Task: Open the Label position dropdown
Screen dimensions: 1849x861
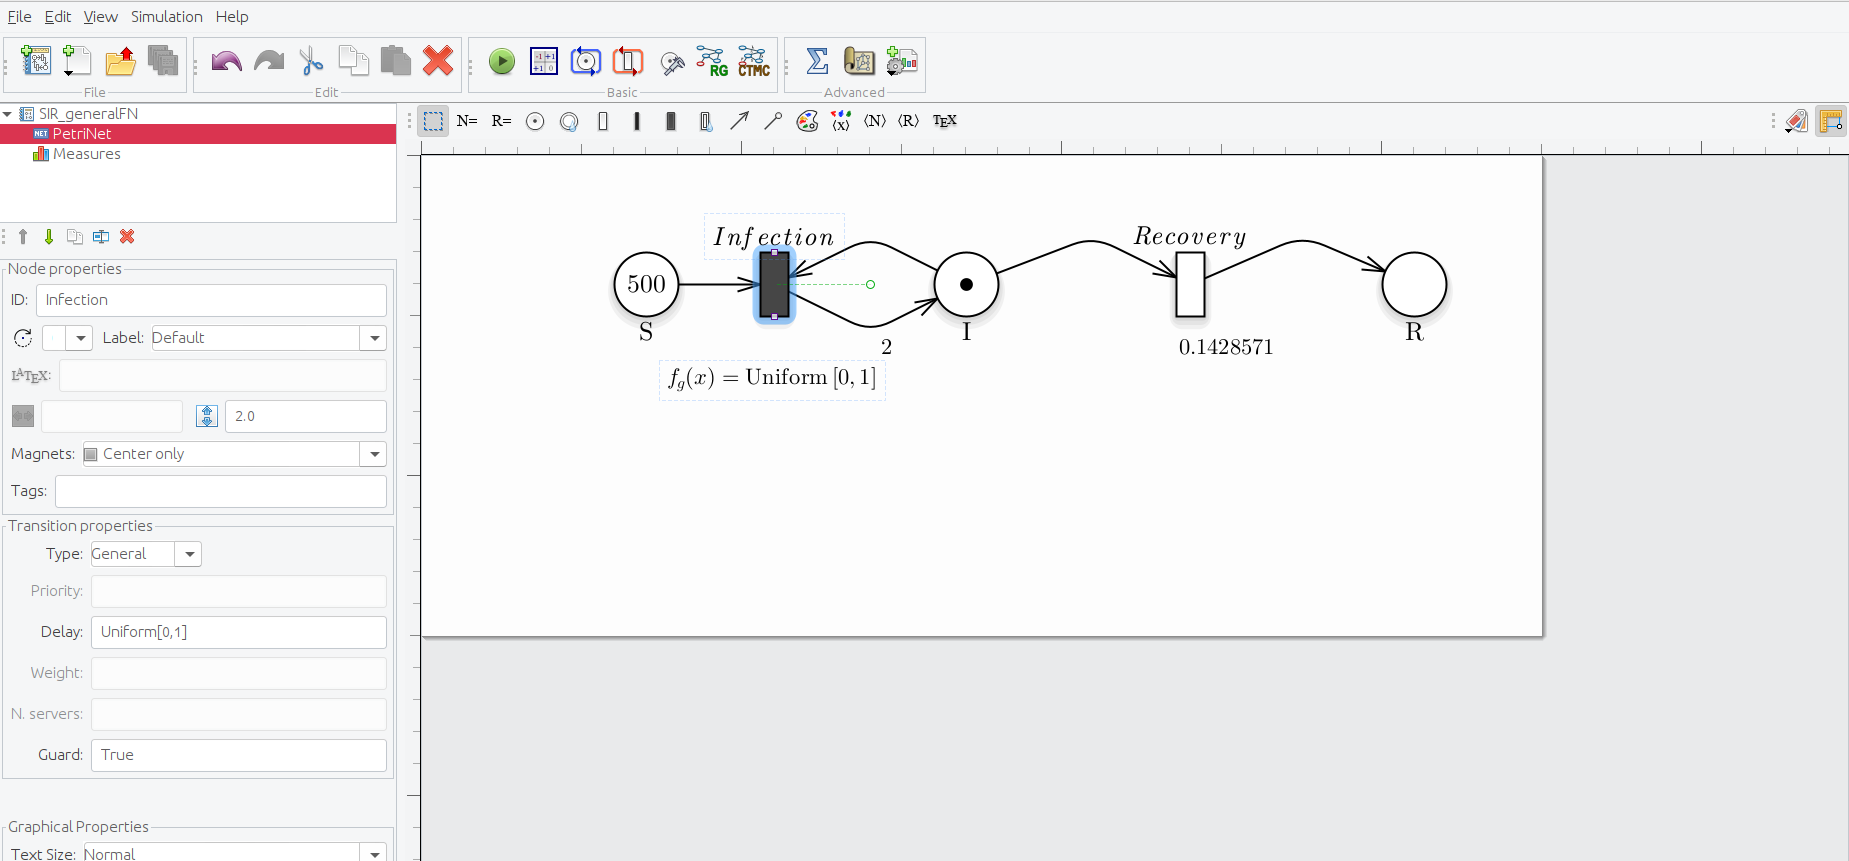Action: pyautogui.click(x=374, y=338)
